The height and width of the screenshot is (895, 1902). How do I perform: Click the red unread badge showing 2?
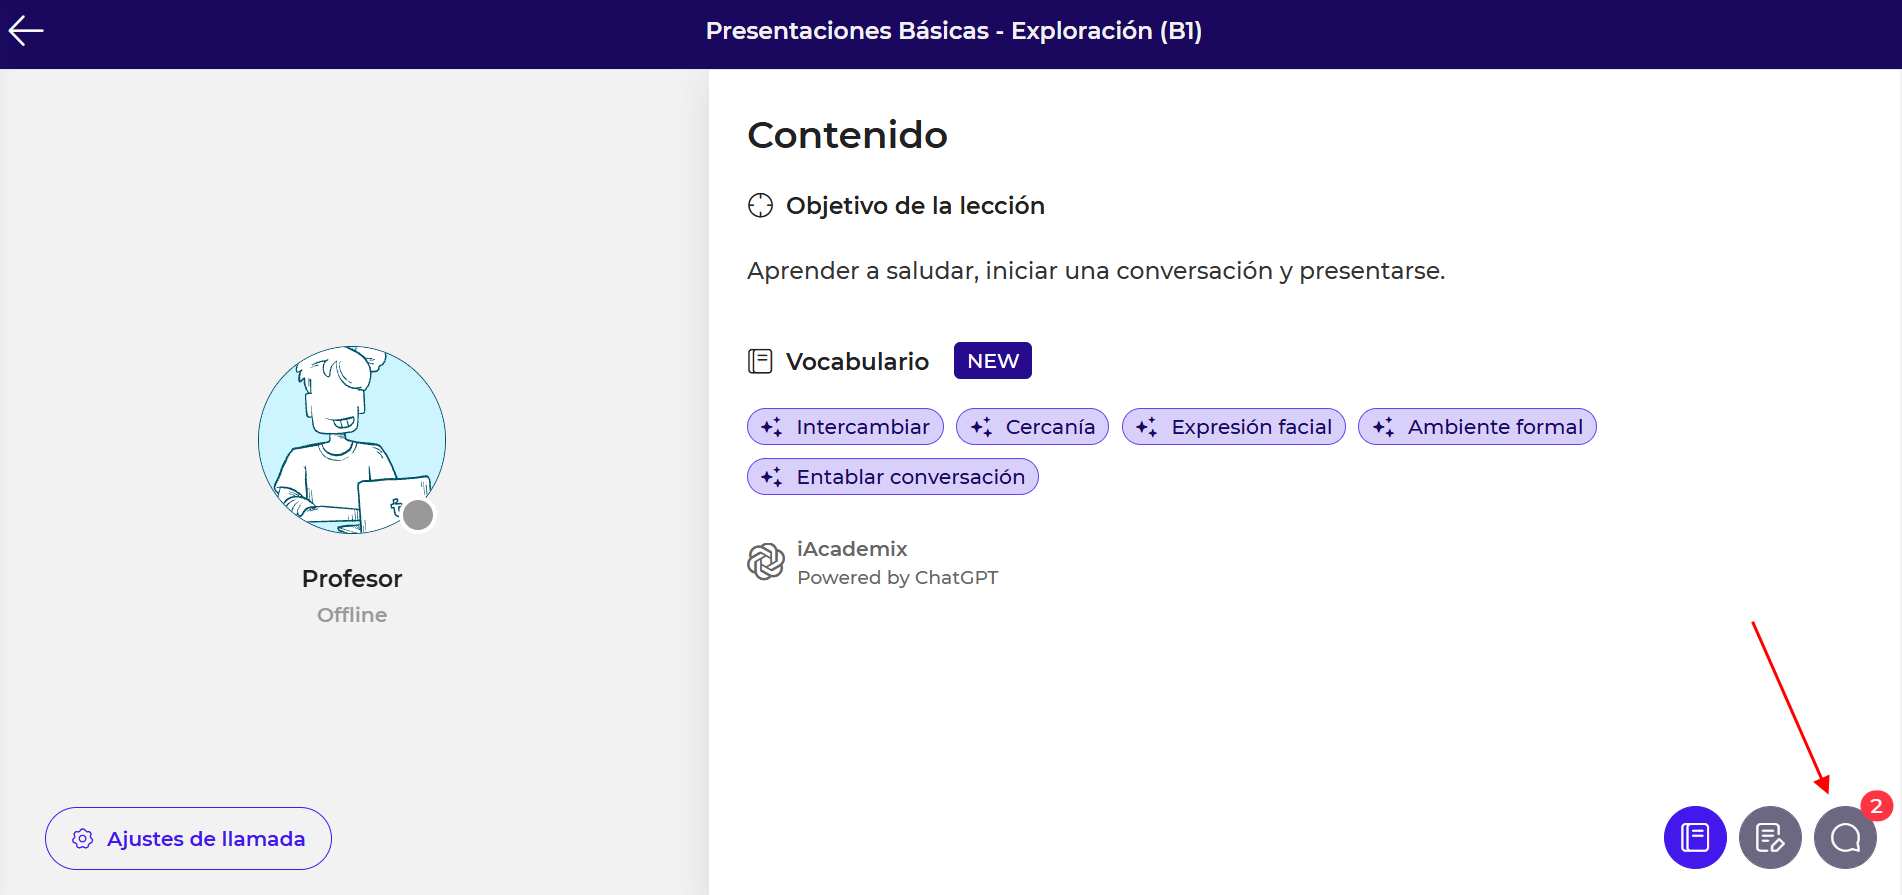coord(1876,806)
